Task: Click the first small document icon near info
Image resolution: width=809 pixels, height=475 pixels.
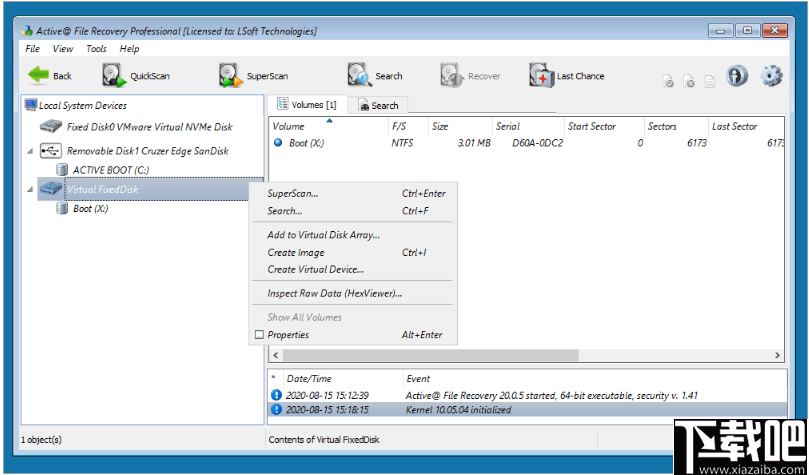Action: pos(668,81)
